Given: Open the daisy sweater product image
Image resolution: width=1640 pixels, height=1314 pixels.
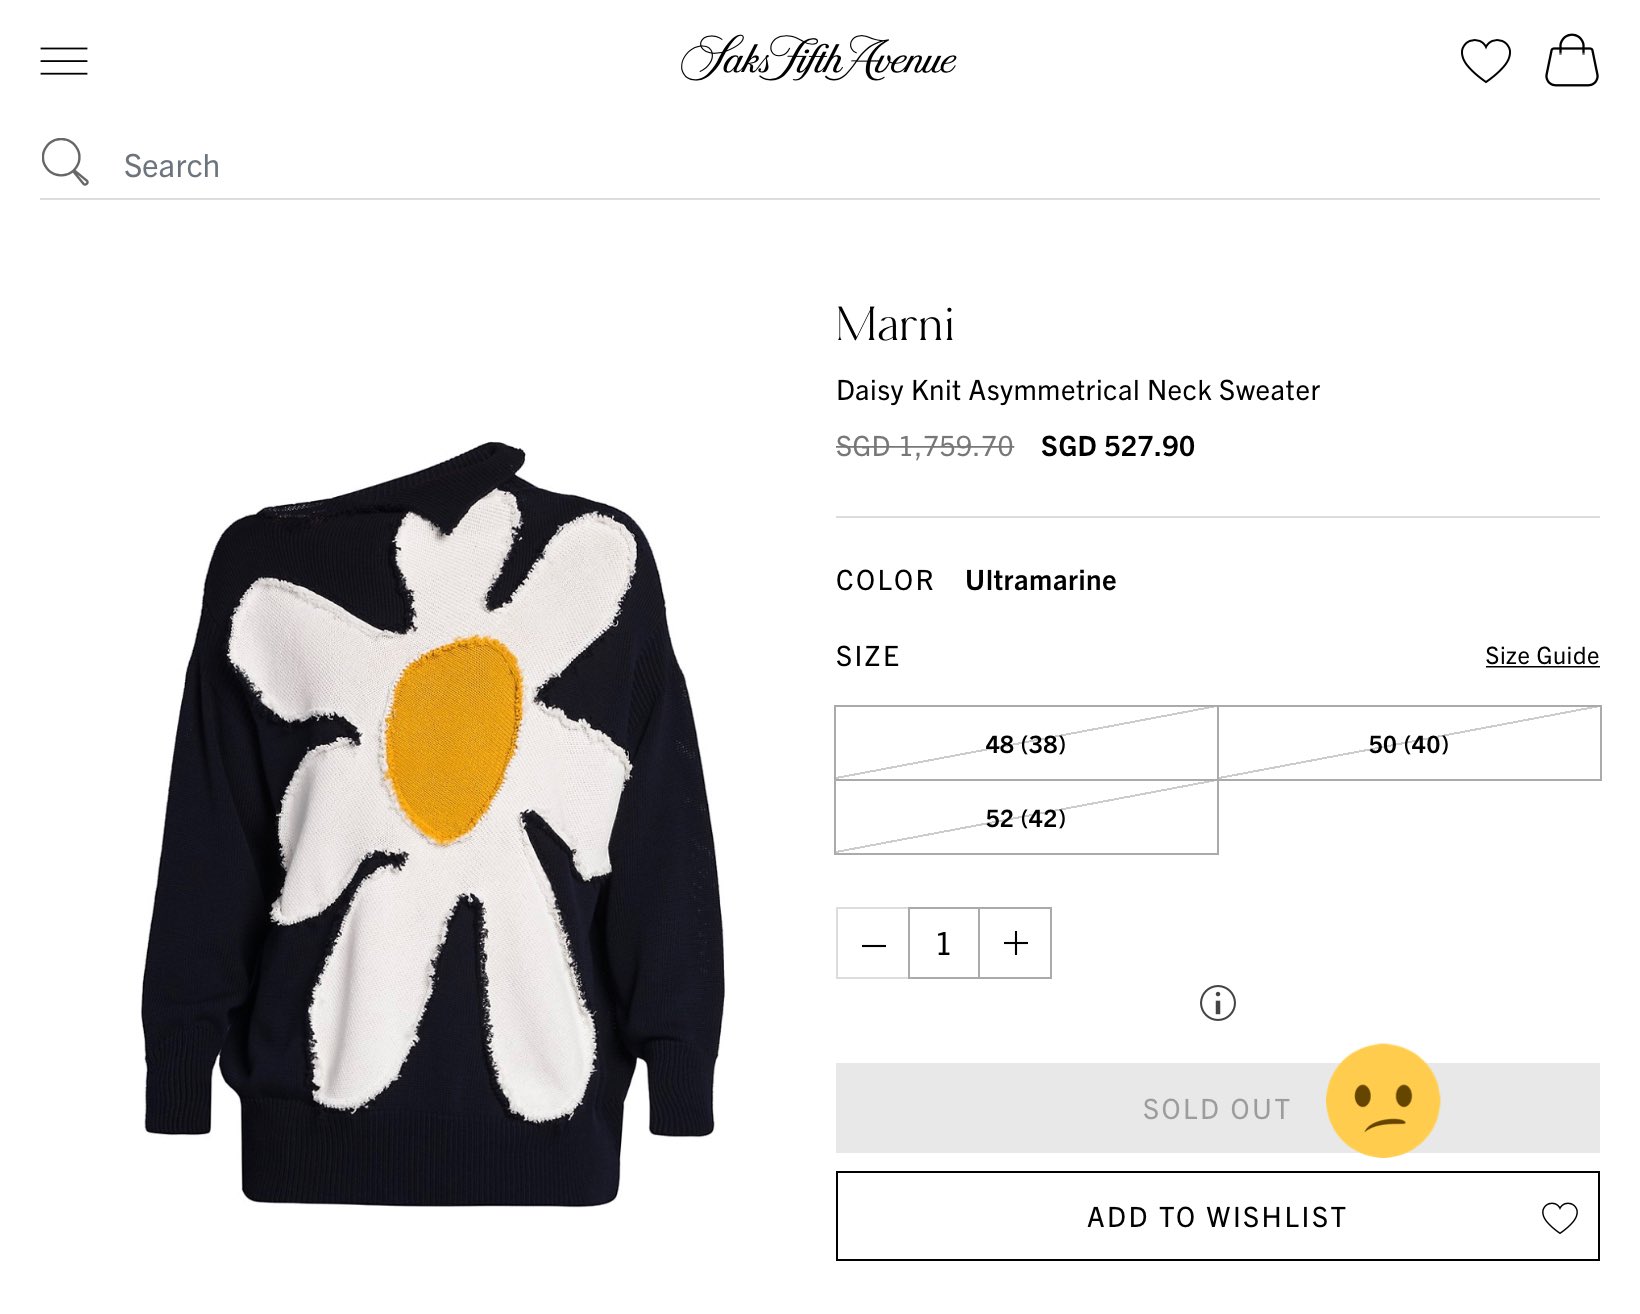Looking at the screenshot, I should [433, 823].
